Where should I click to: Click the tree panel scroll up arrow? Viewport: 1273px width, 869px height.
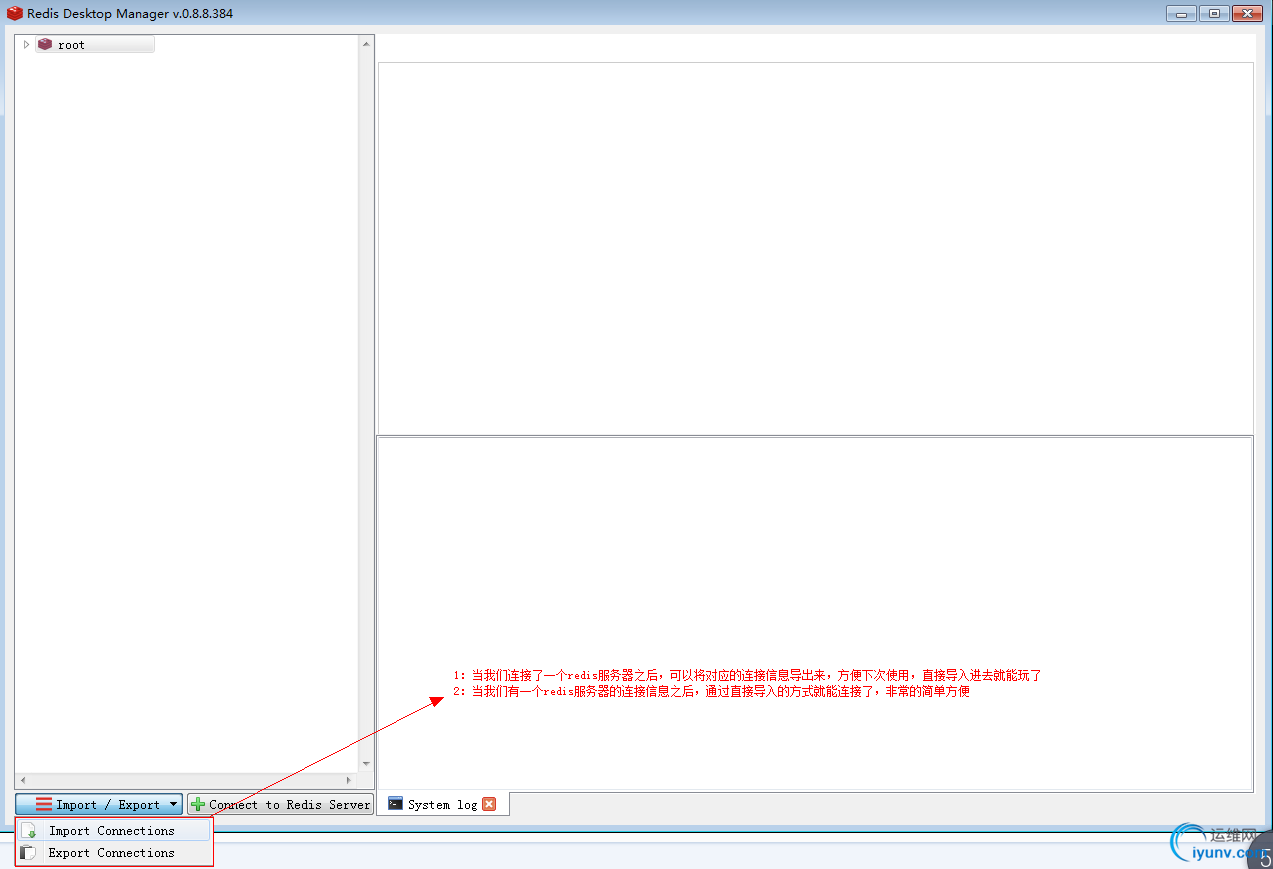(x=366, y=44)
